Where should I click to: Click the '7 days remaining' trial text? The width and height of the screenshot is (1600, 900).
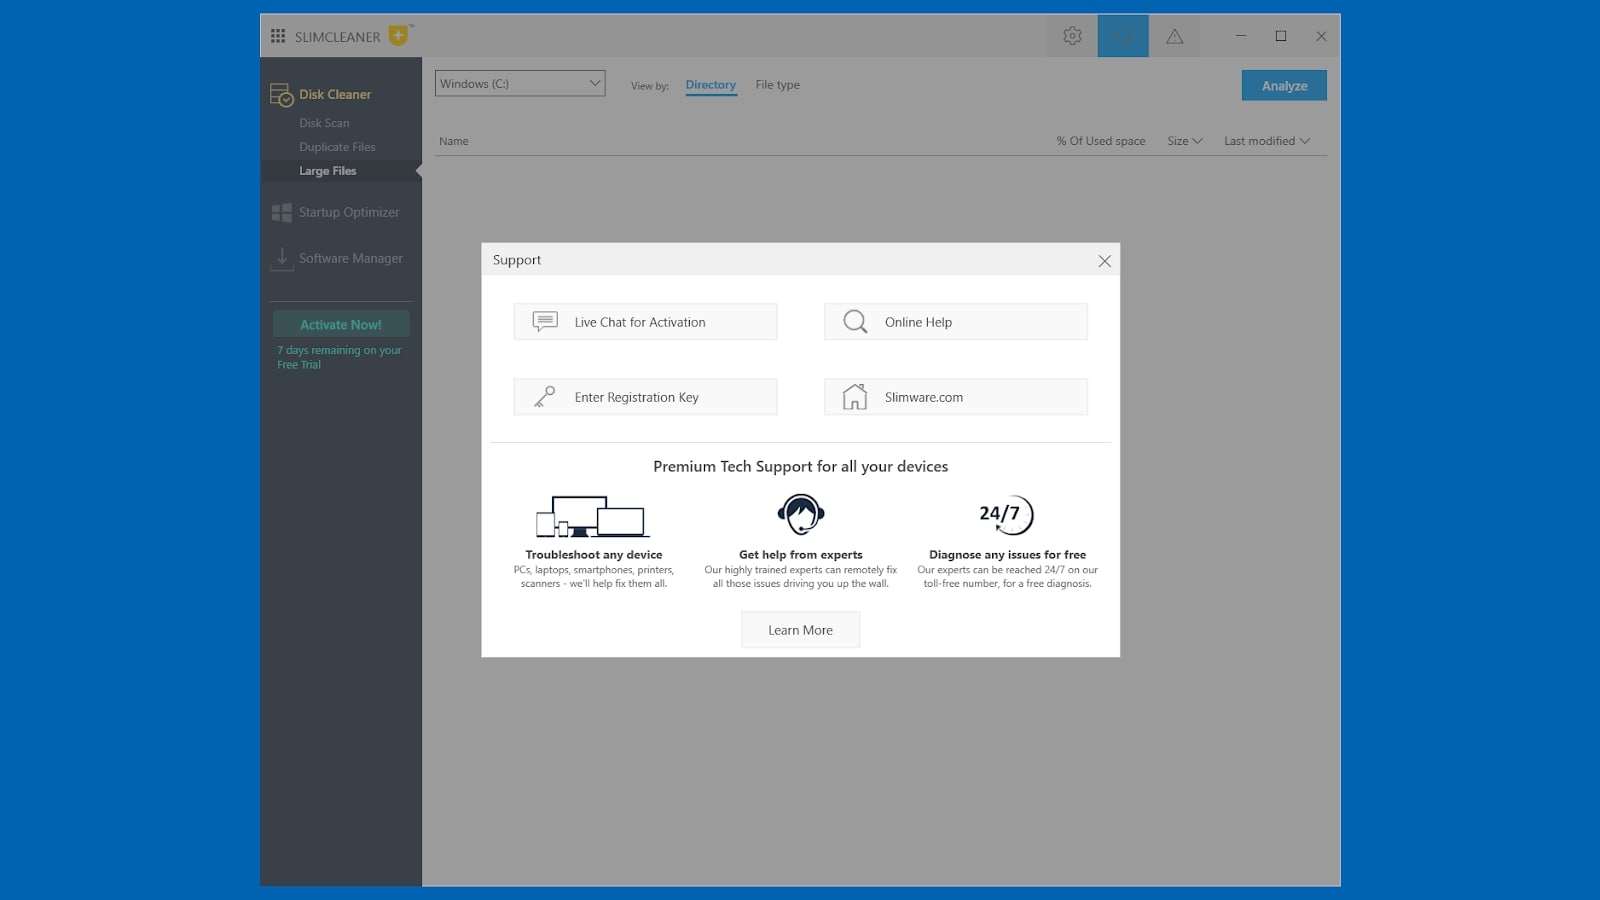339,358
